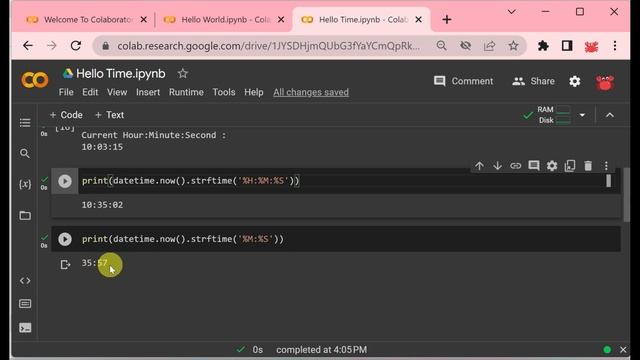Open more cell actions menu
The image size is (640, 360).
tap(606, 166)
